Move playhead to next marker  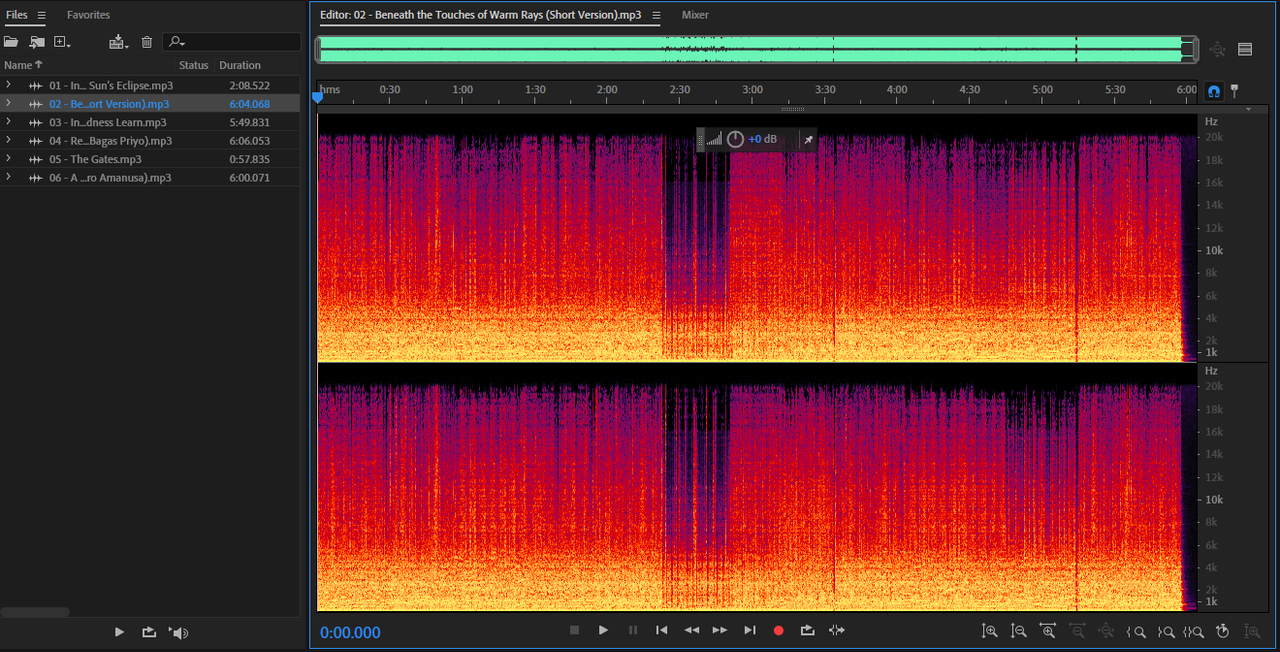749,630
